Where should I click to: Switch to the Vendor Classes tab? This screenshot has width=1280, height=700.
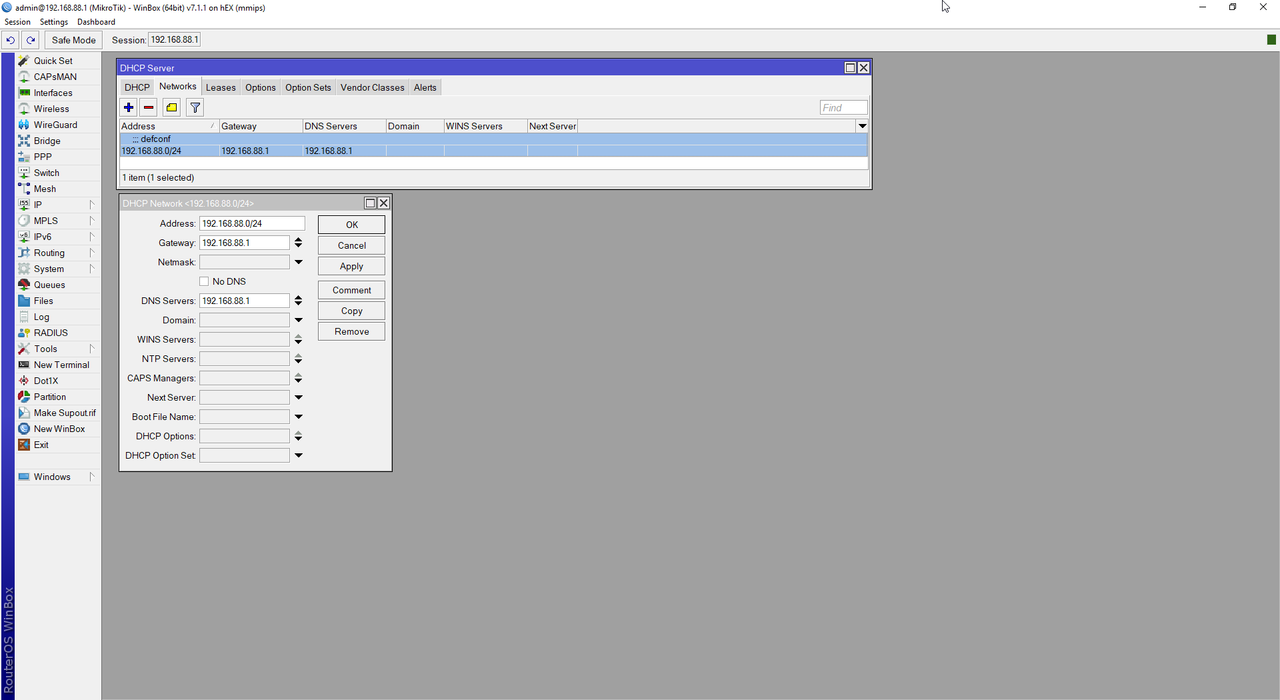pos(372,87)
